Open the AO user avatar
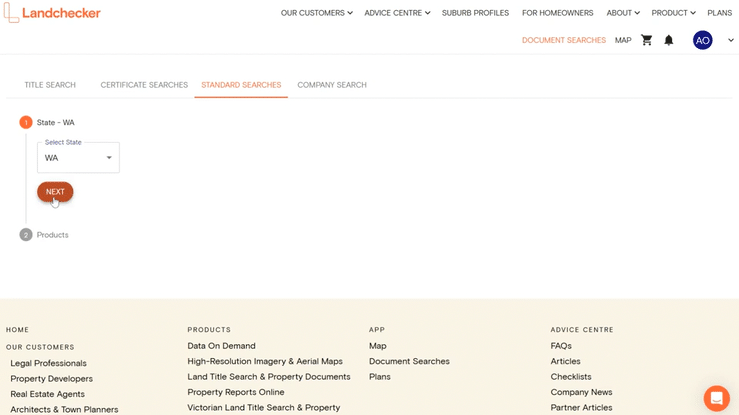Screen dimensions: 739x415 [x=702, y=40]
